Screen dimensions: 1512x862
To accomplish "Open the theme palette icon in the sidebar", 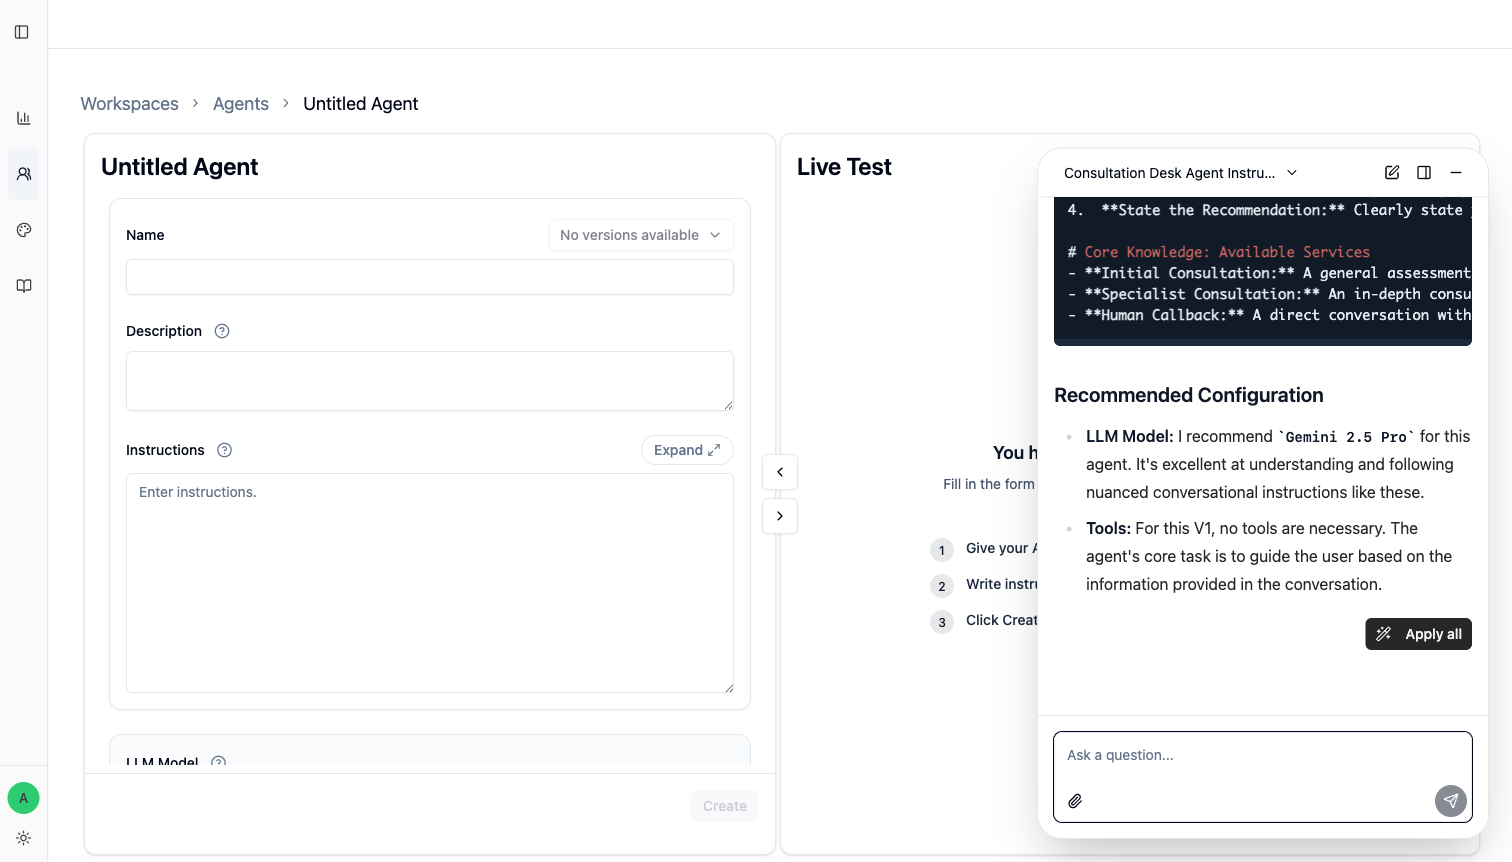I will tap(23, 229).
